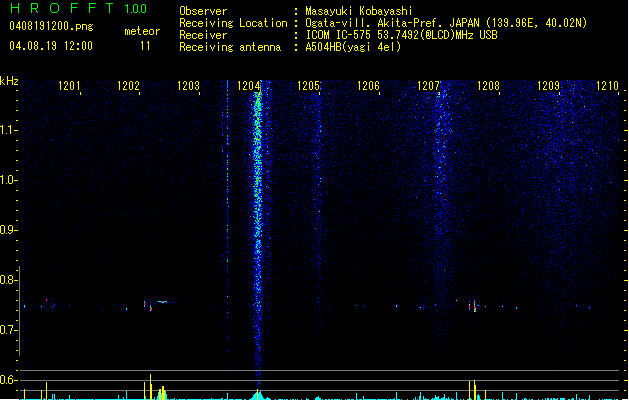Click the Receiving Location label
The image size is (629, 400).
click(233, 23)
